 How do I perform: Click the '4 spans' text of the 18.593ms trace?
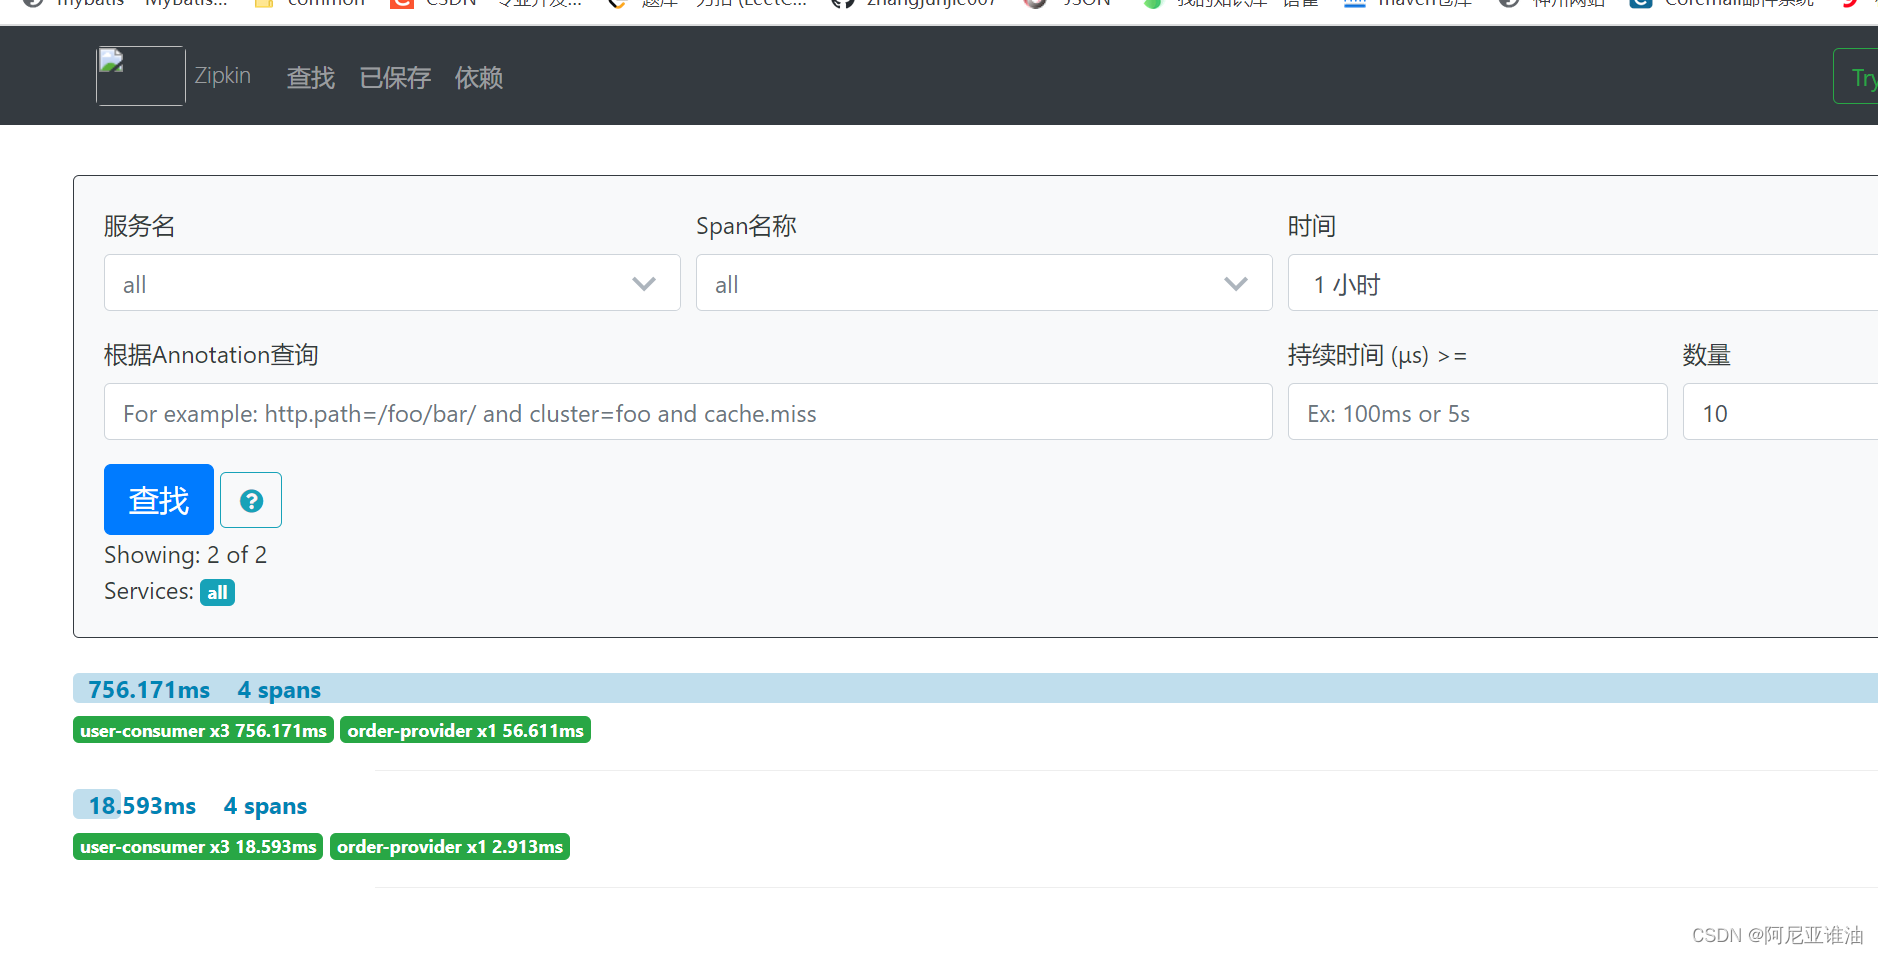point(265,806)
